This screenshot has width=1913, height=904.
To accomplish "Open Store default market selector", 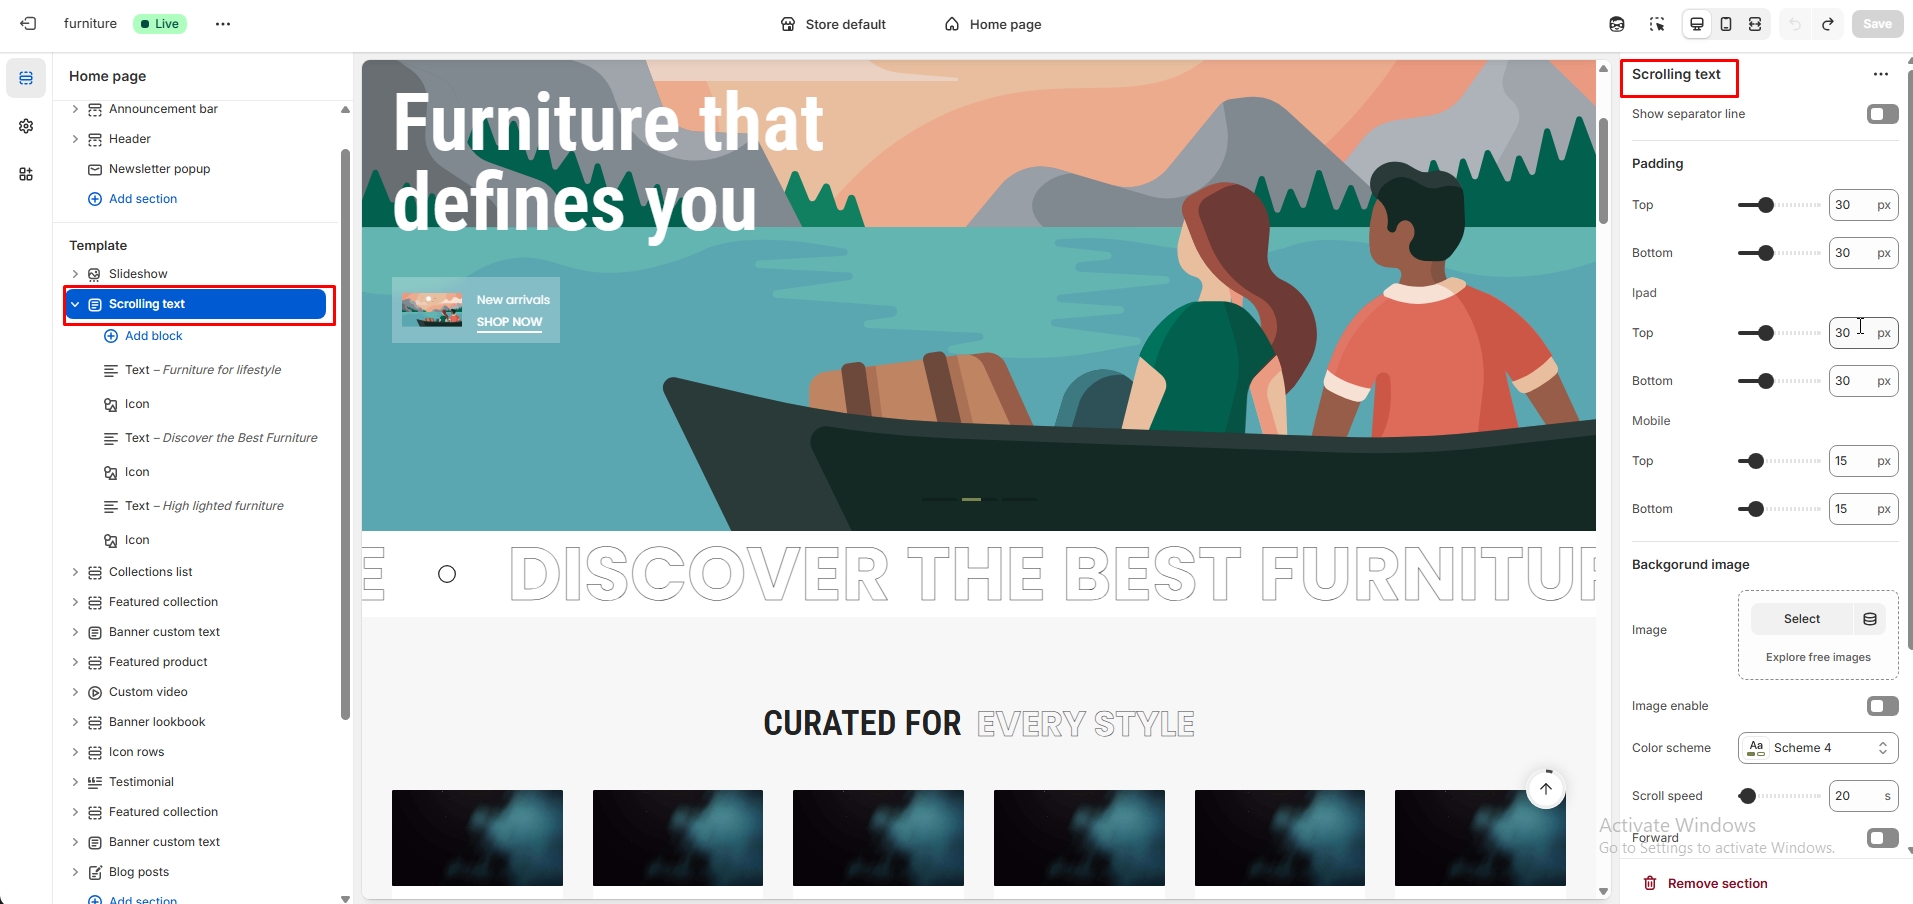I will coord(833,24).
